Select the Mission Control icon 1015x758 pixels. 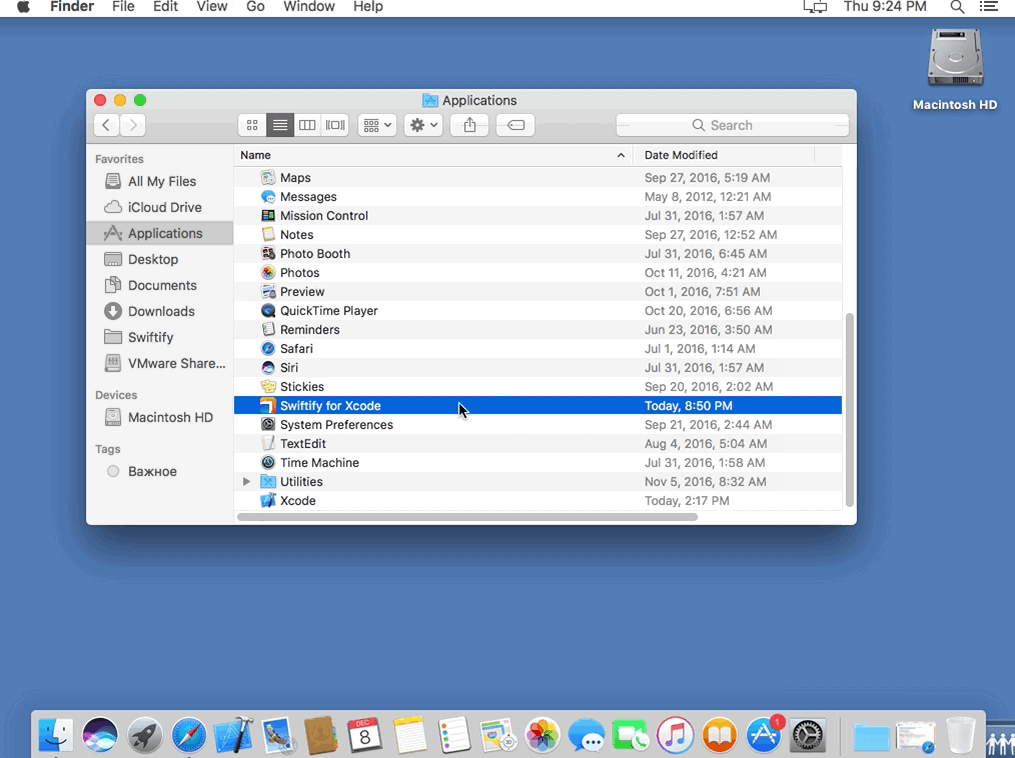pos(268,216)
